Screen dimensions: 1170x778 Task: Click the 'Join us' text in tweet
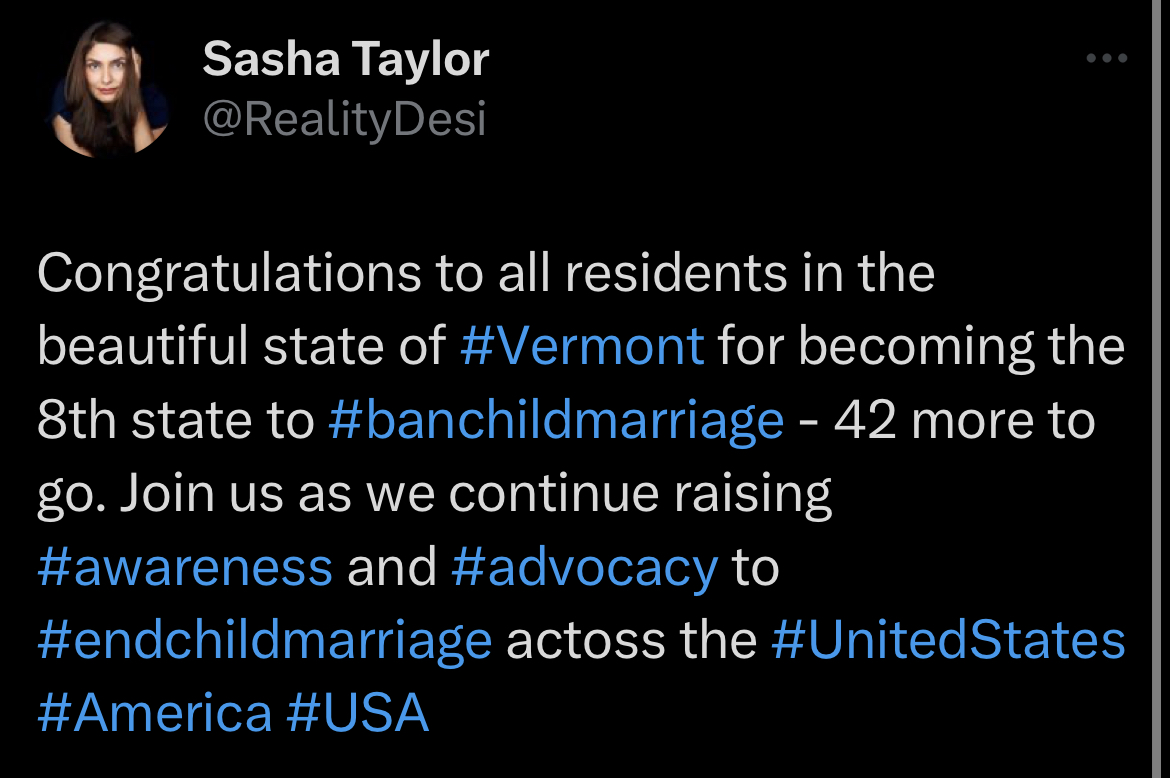click(201, 494)
